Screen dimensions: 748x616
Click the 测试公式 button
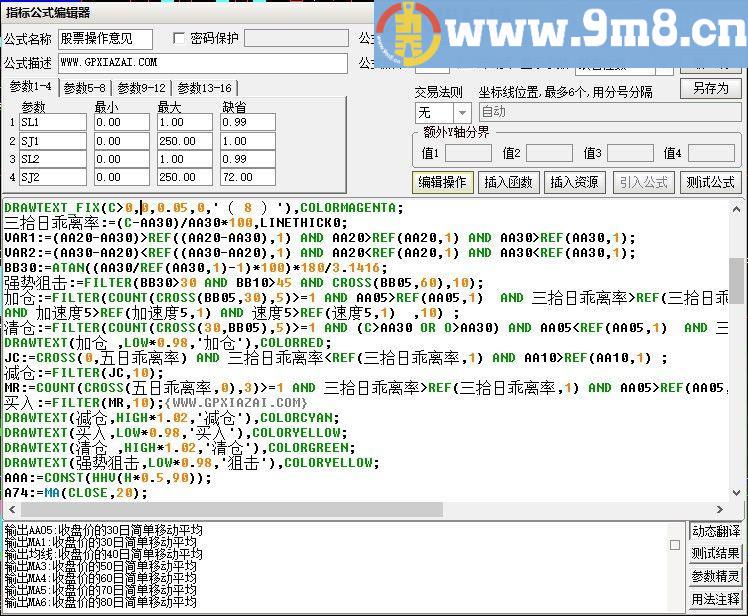tap(710, 182)
